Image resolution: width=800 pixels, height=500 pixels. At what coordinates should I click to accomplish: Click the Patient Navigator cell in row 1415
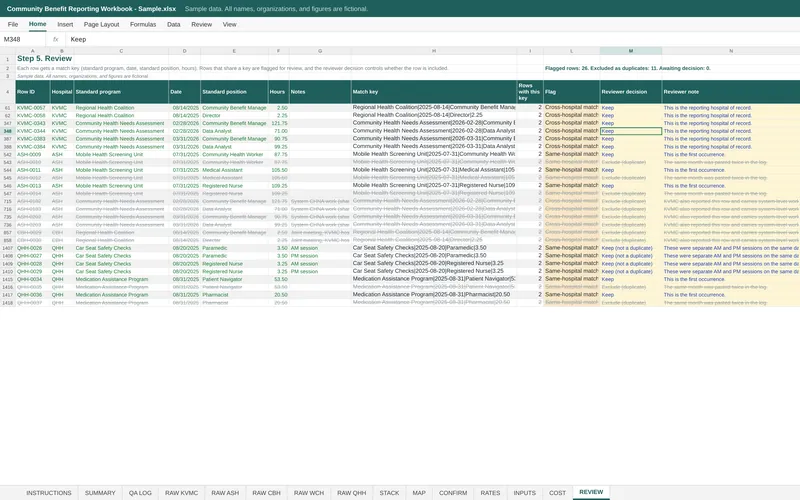234,279
